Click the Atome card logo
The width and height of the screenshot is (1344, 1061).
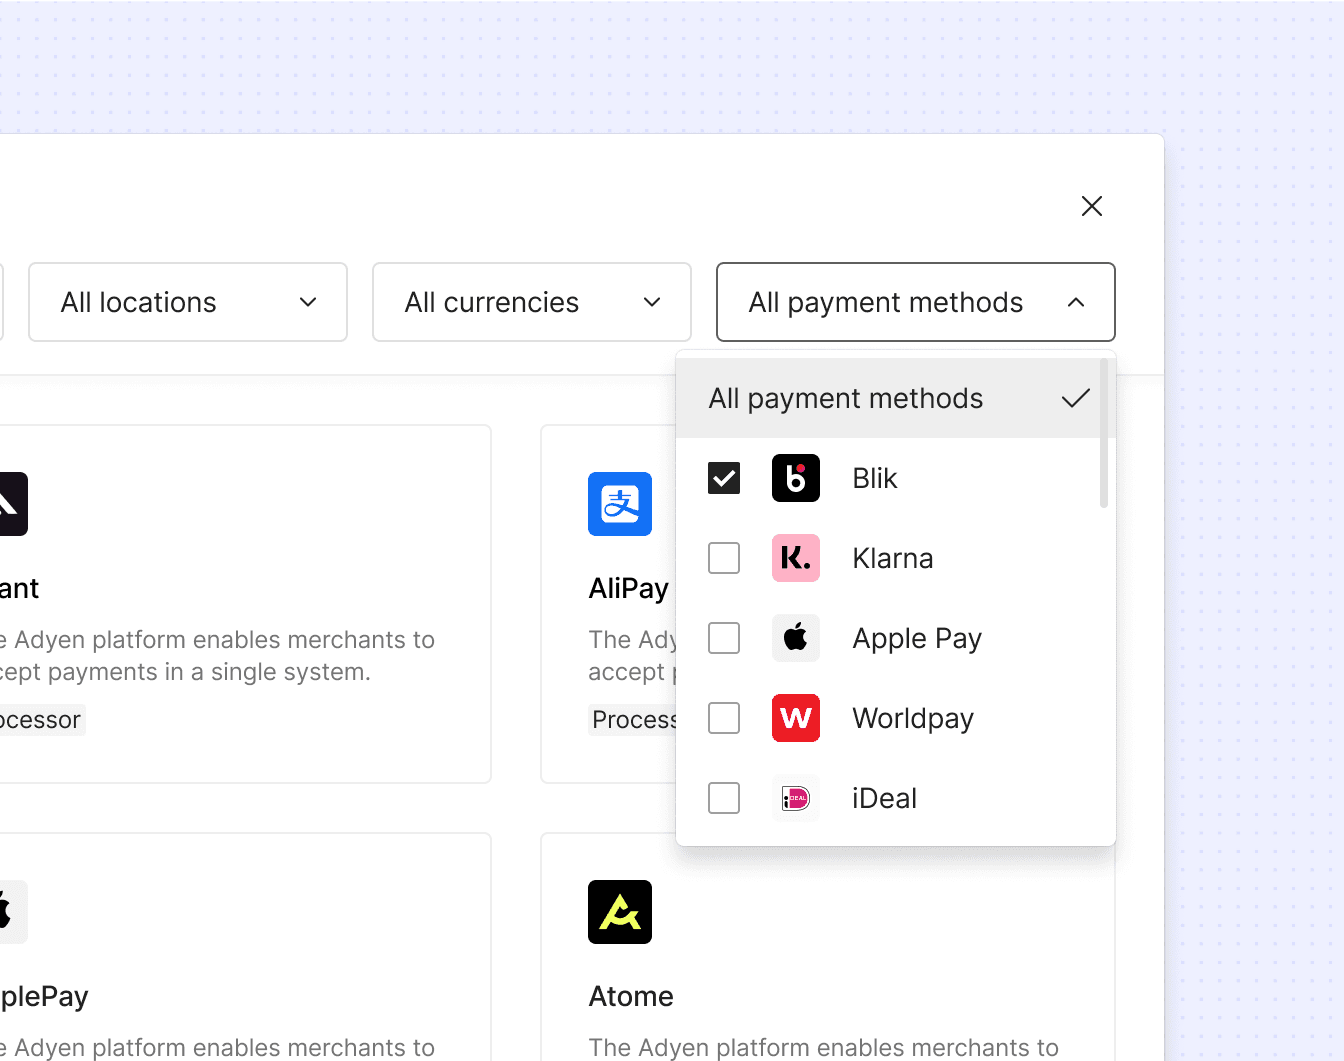coord(620,912)
